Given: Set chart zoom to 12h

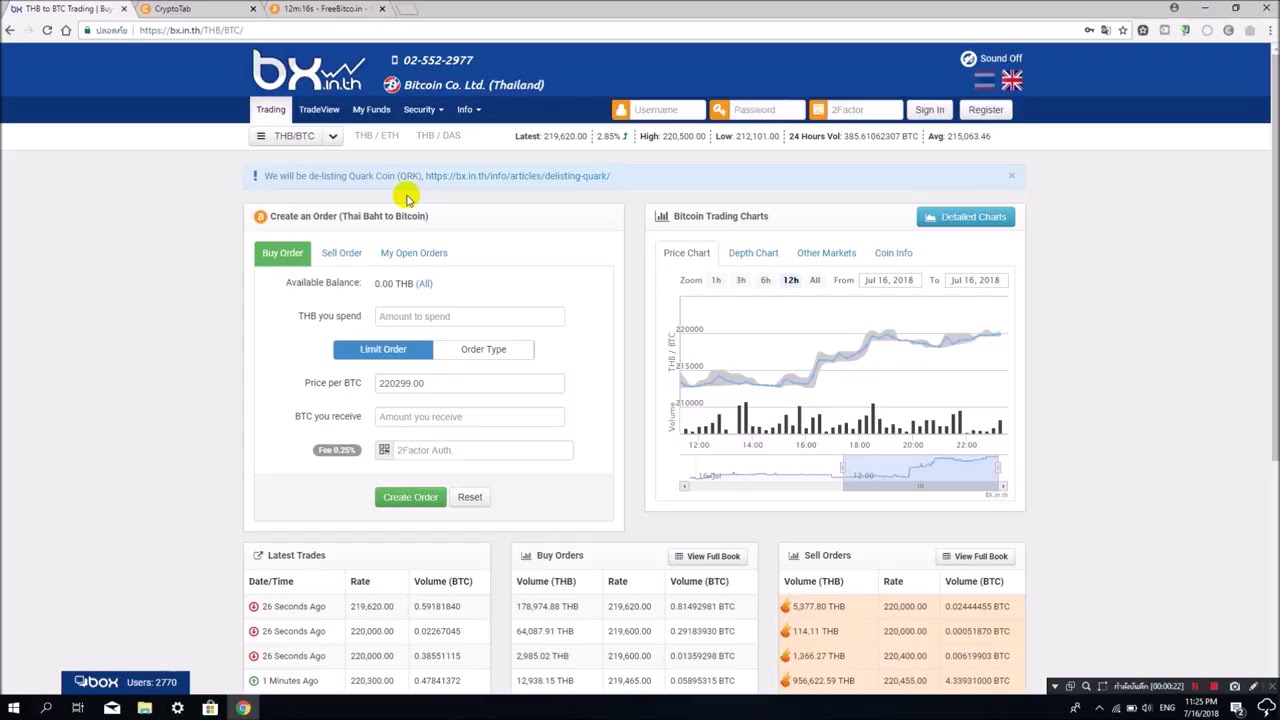Looking at the screenshot, I should [790, 280].
